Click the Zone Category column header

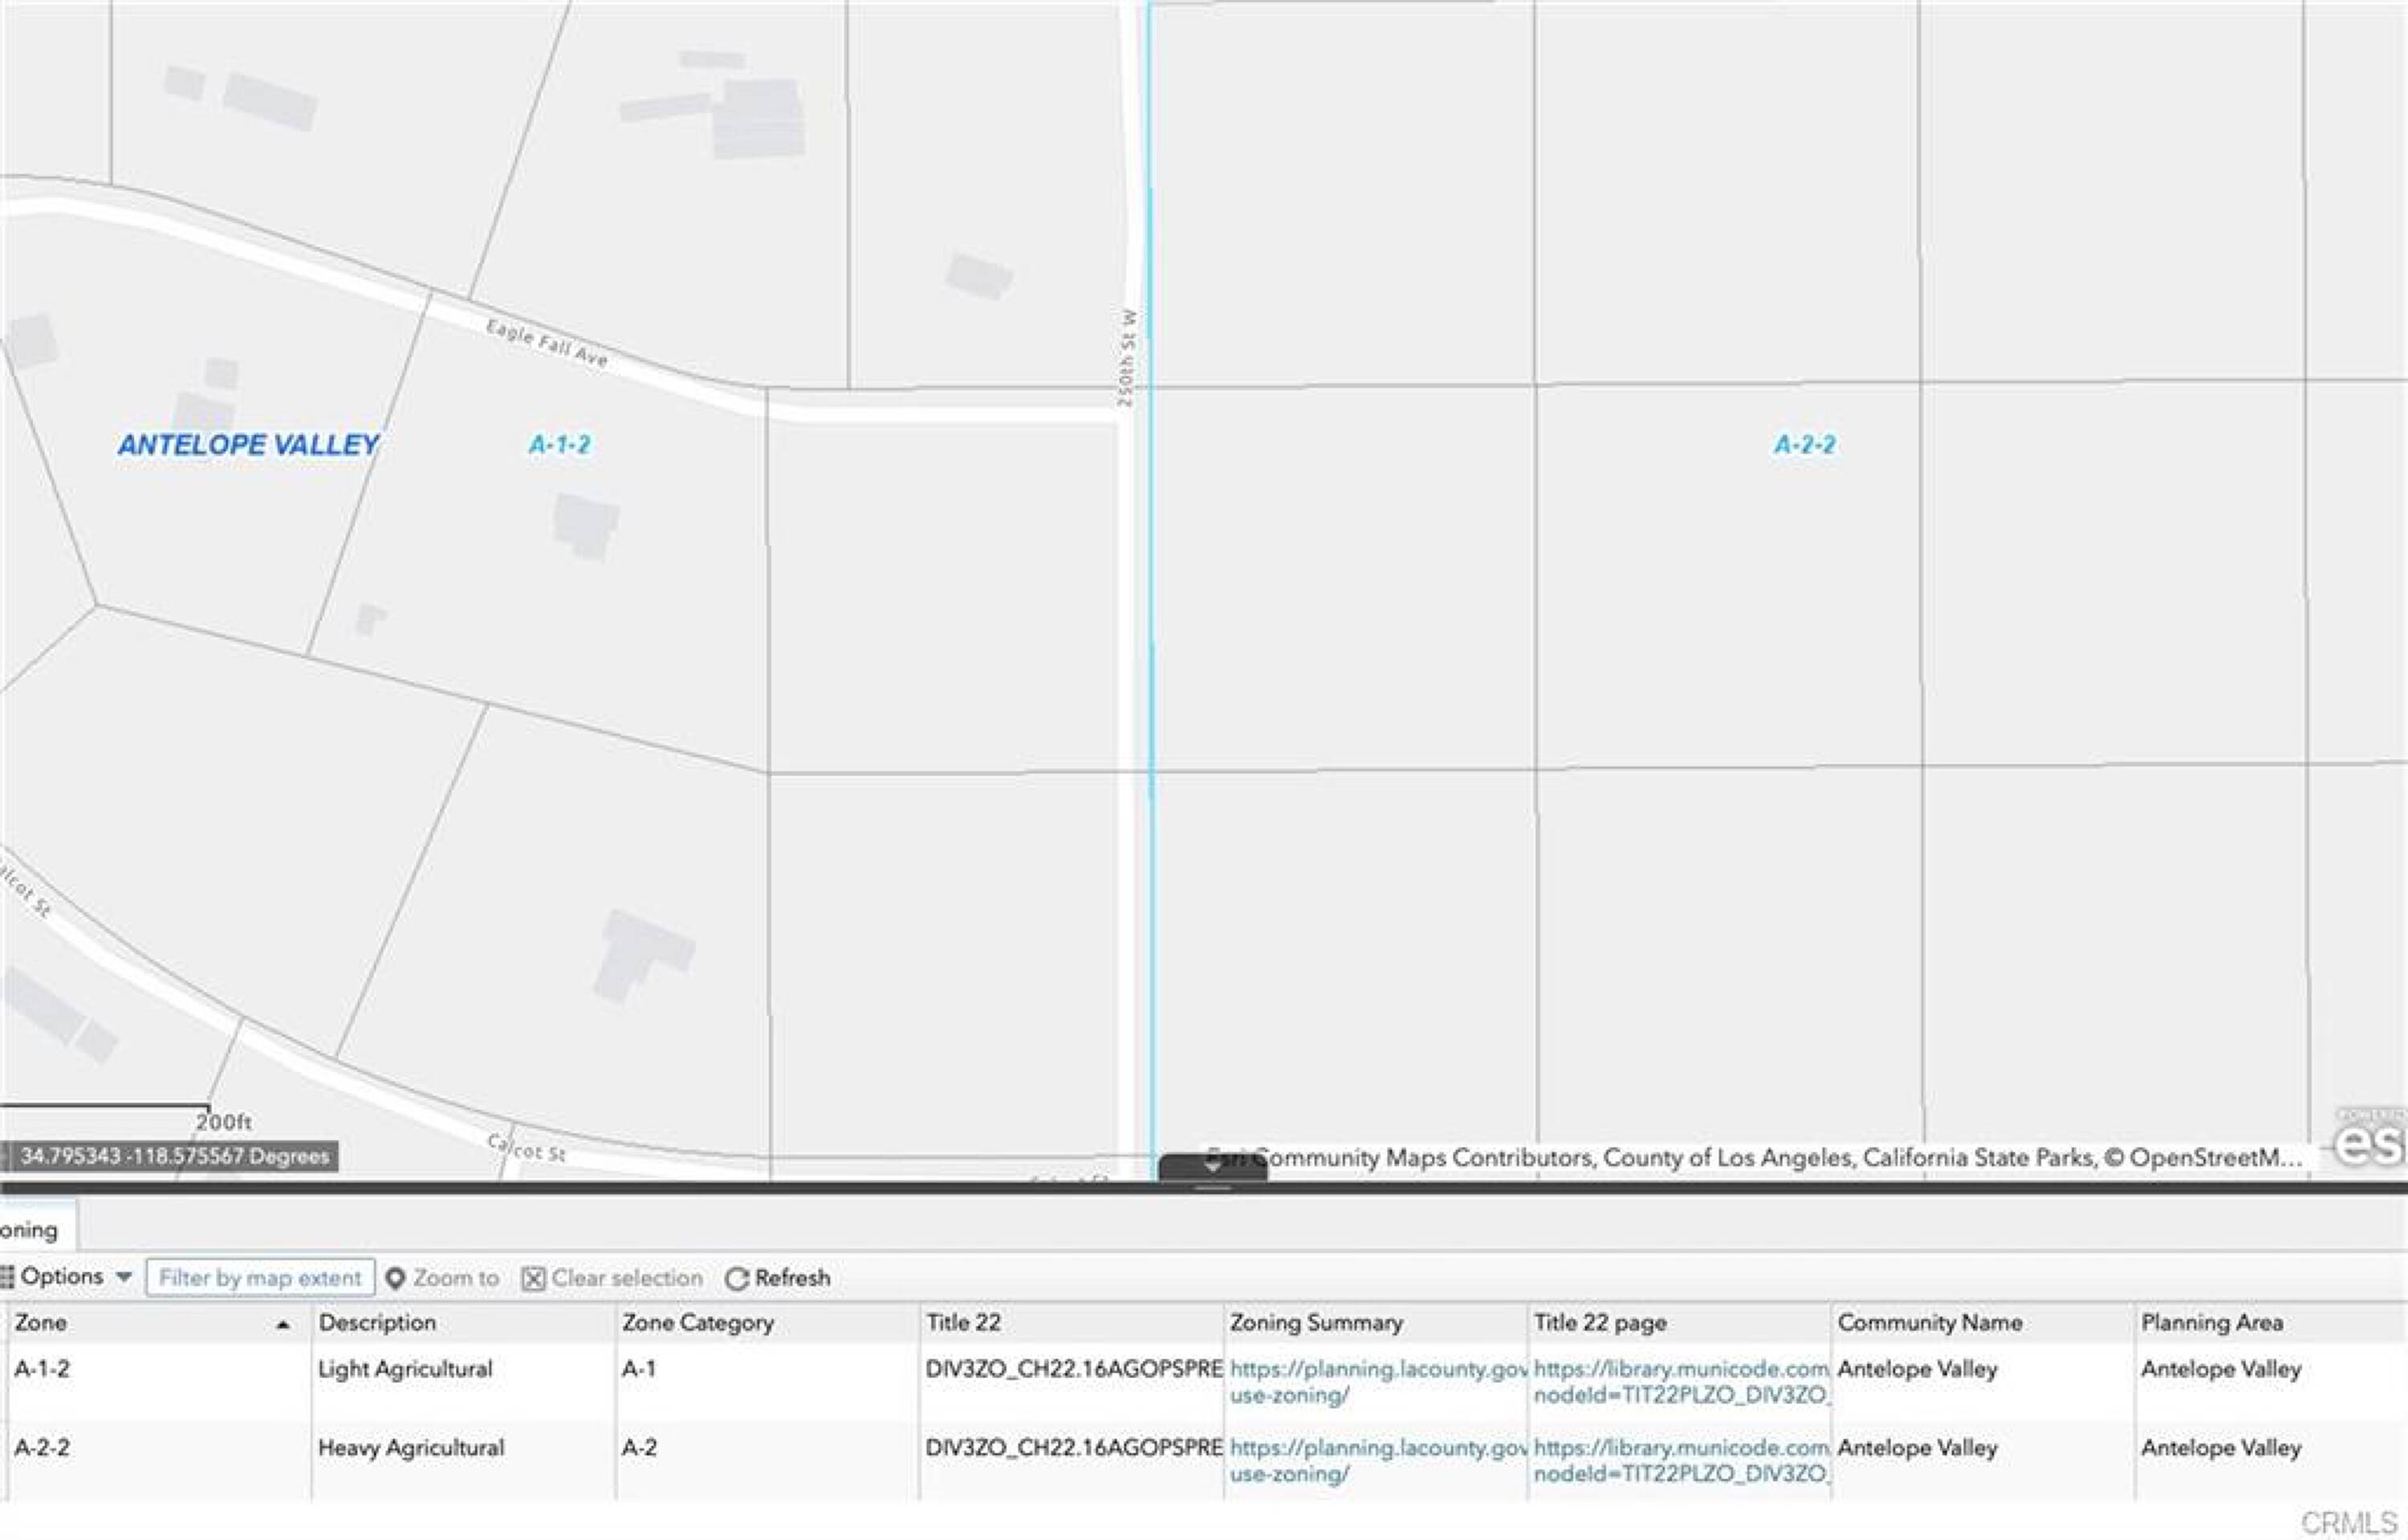click(698, 1322)
